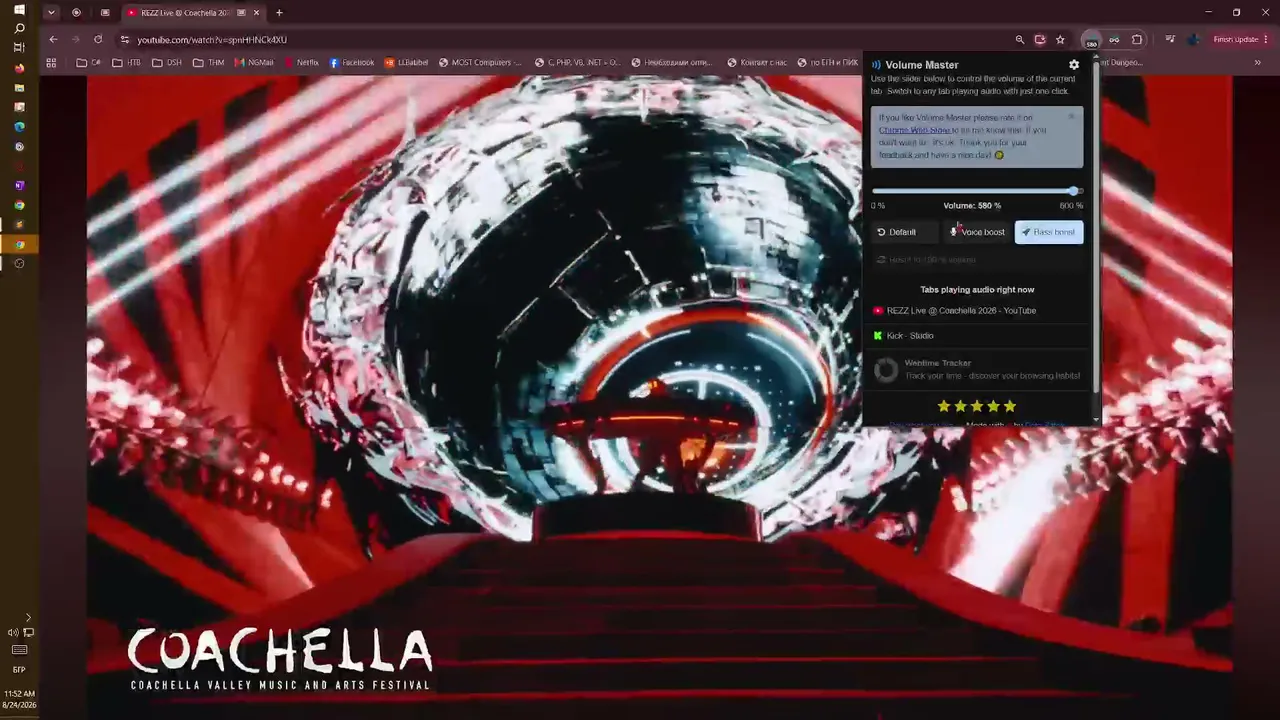Show hidden system tray icons

pyautogui.click(x=28, y=618)
